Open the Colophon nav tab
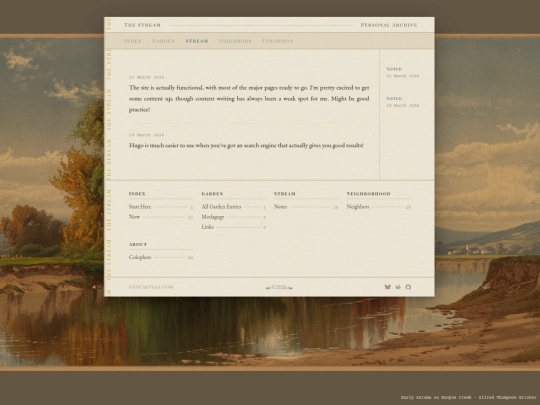The width and height of the screenshot is (540, 405). click(278, 41)
